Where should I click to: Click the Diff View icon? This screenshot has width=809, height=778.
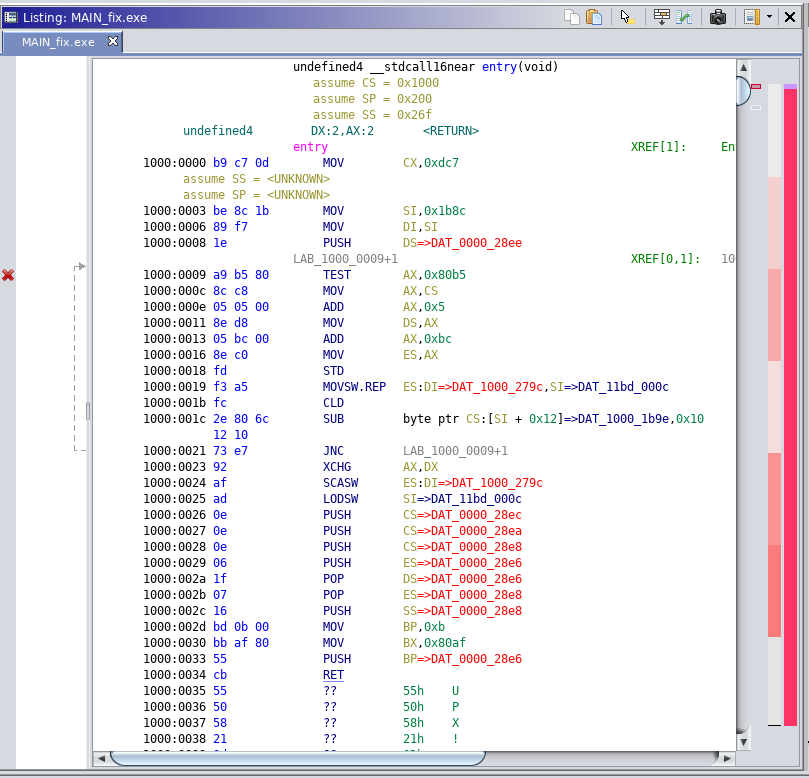(685, 17)
